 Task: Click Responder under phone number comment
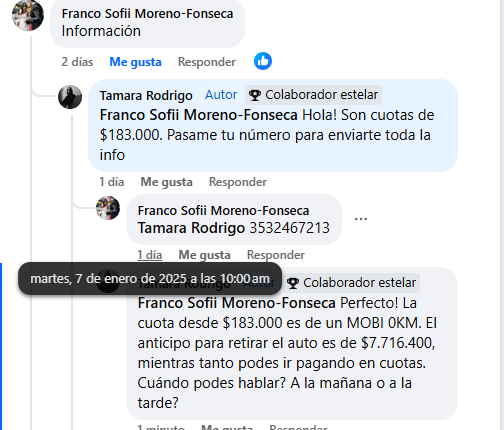(276, 255)
